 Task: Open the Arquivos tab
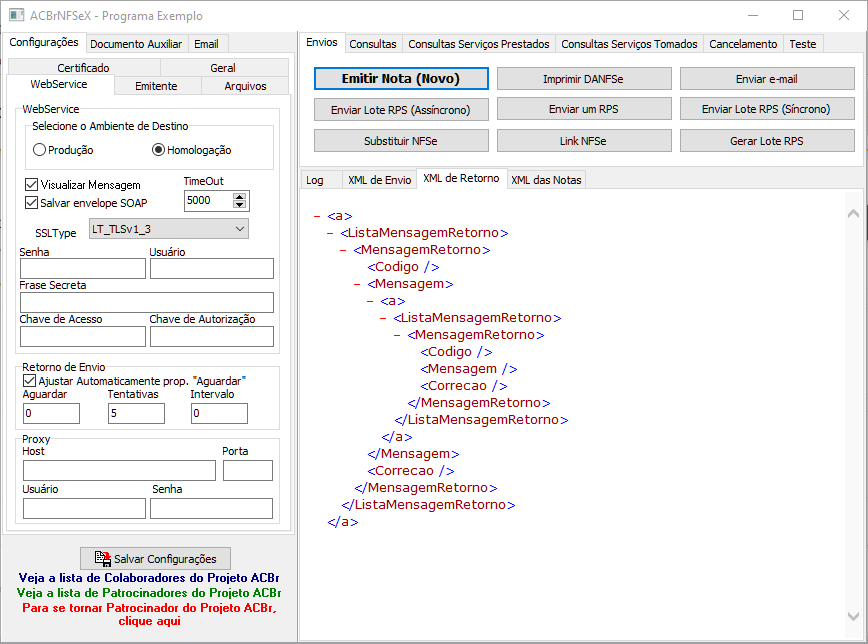pyautogui.click(x=245, y=86)
